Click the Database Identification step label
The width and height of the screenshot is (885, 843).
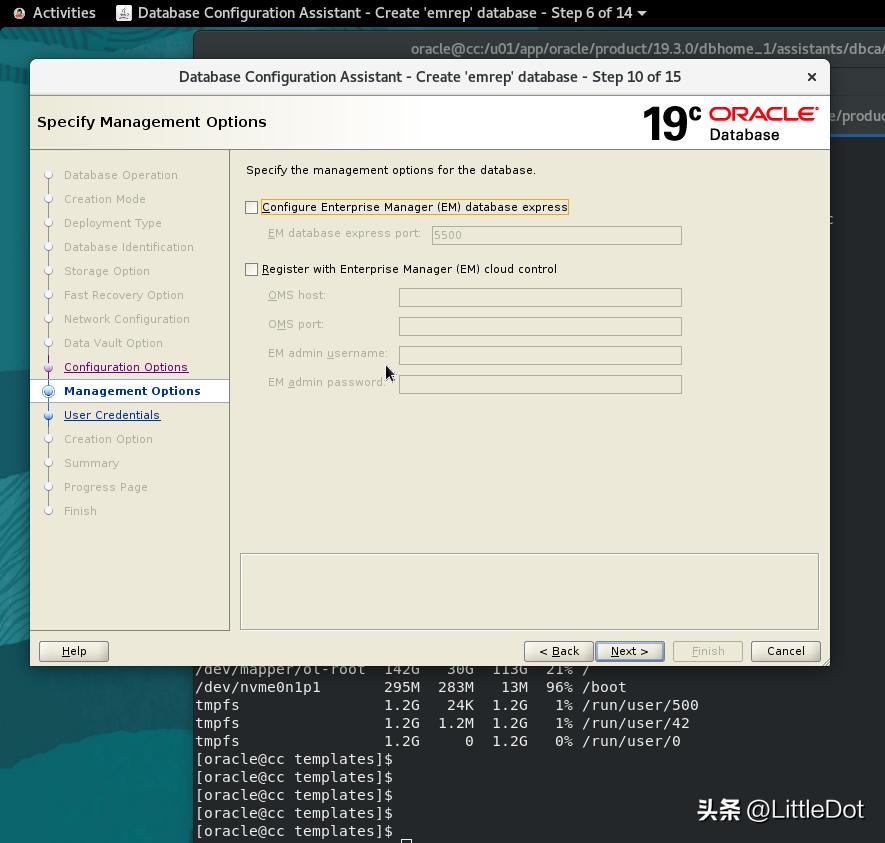coord(129,247)
